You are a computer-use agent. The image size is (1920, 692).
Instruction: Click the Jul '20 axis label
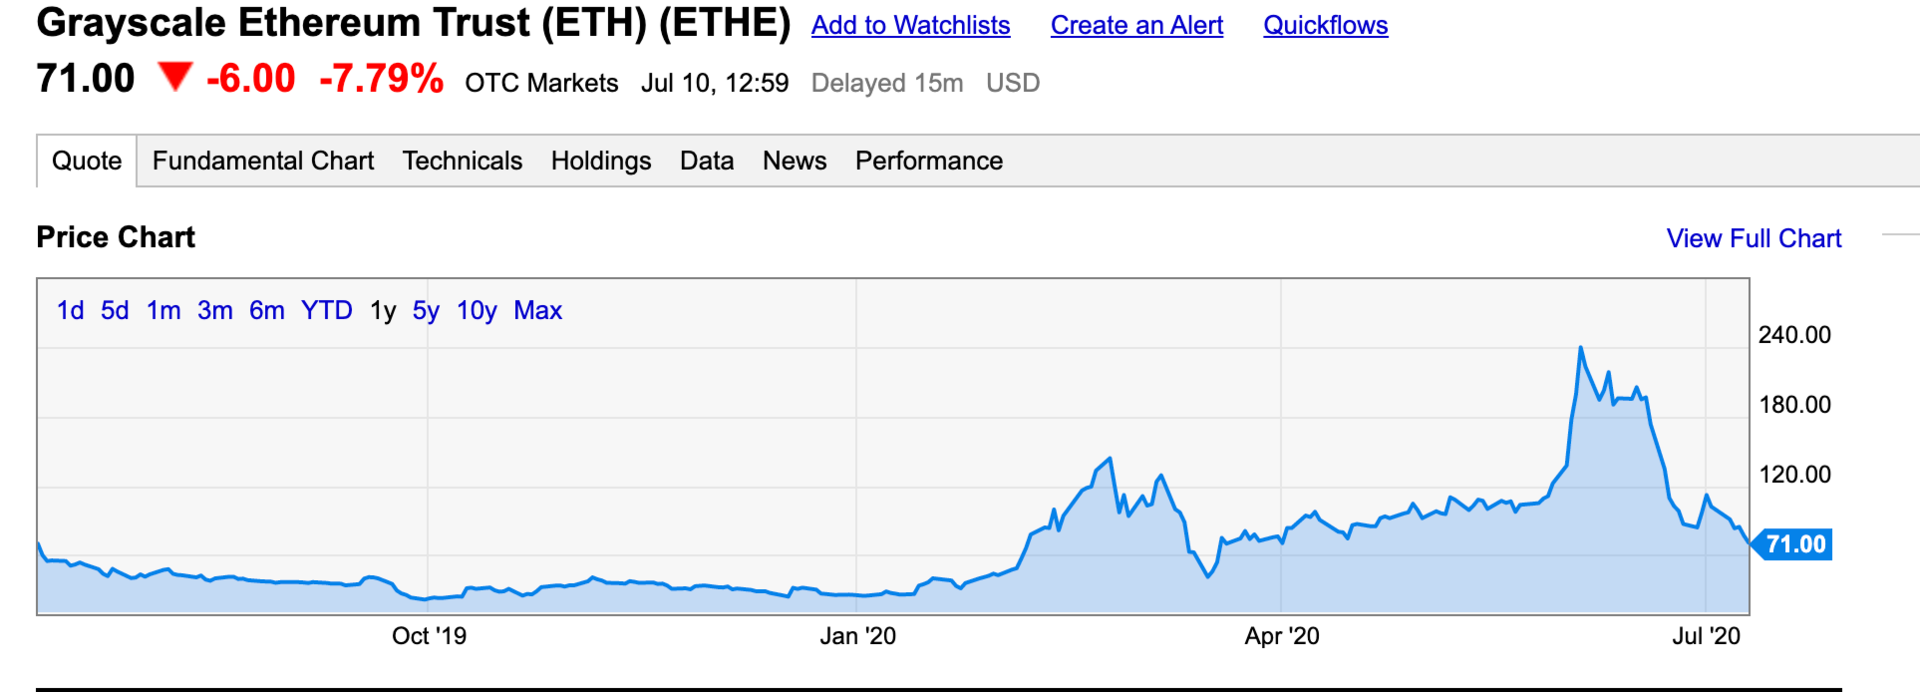click(x=1706, y=636)
